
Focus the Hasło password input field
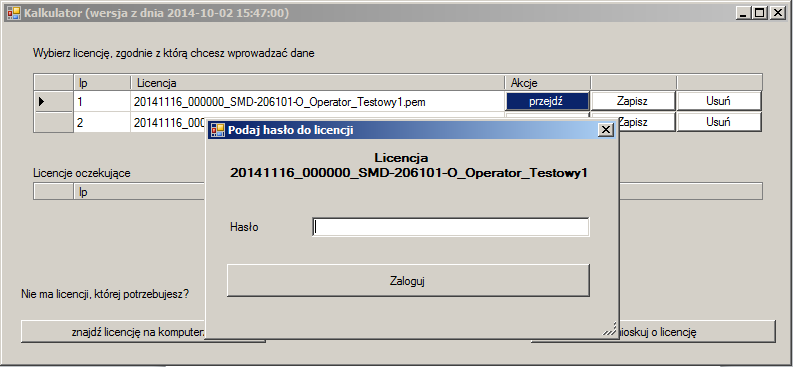(451, 227)
